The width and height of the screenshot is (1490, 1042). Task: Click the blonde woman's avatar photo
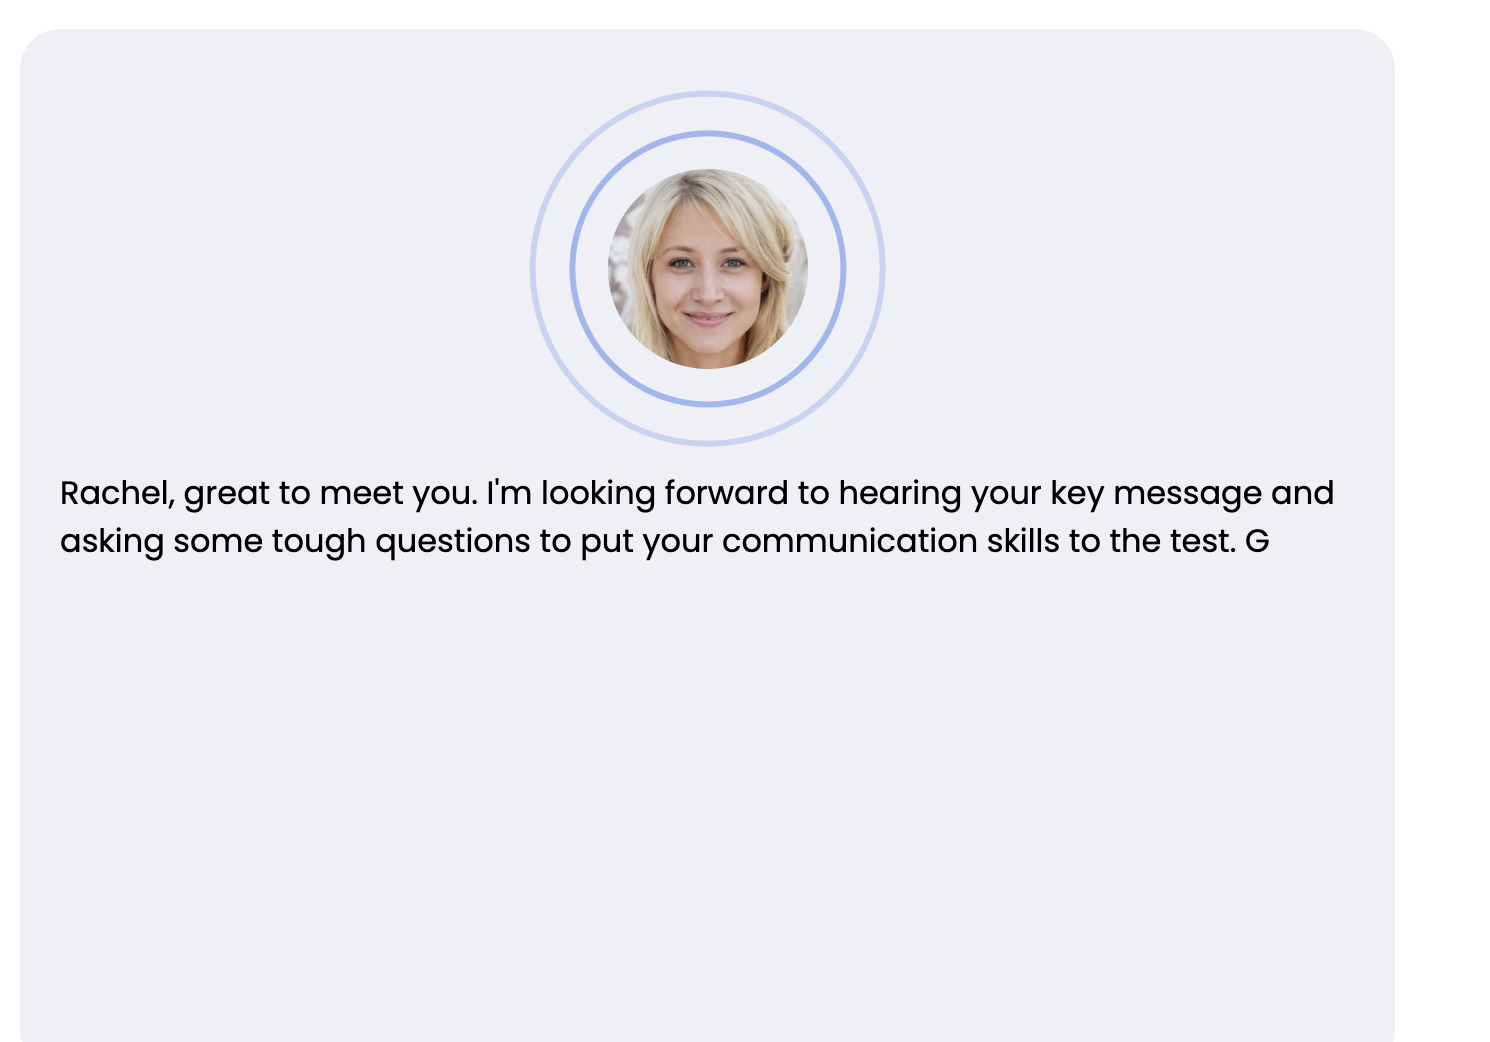click(708, 268)
